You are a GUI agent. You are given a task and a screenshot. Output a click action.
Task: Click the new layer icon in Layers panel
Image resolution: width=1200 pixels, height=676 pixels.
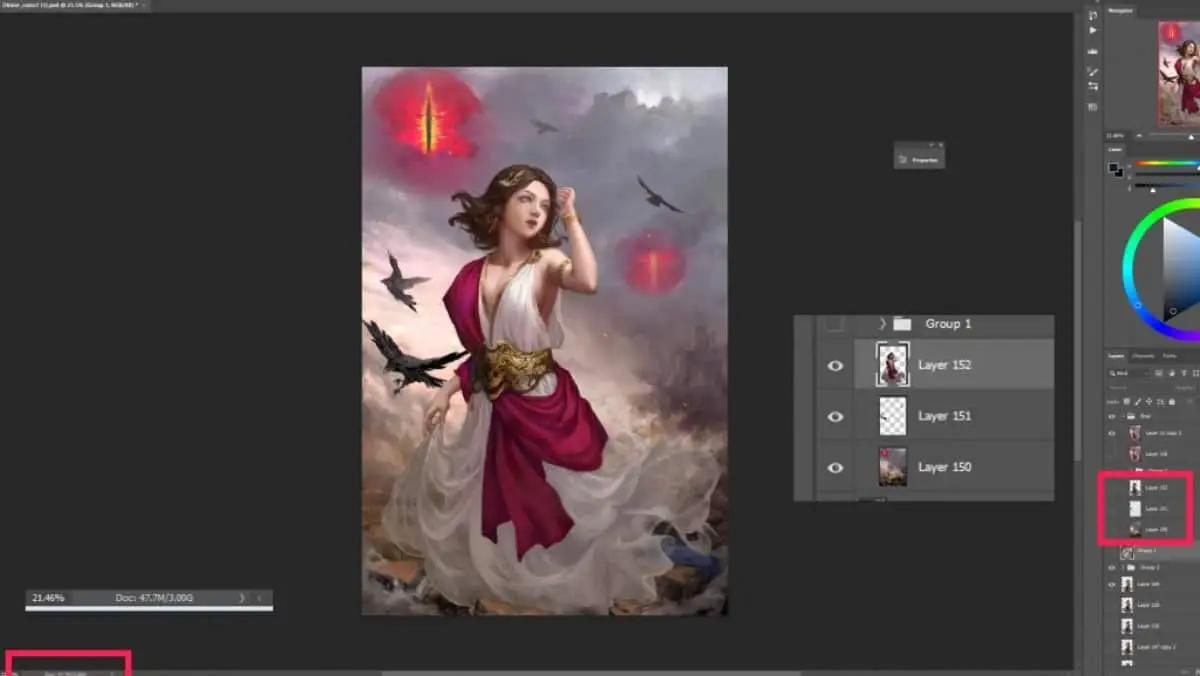point(1184,672)
